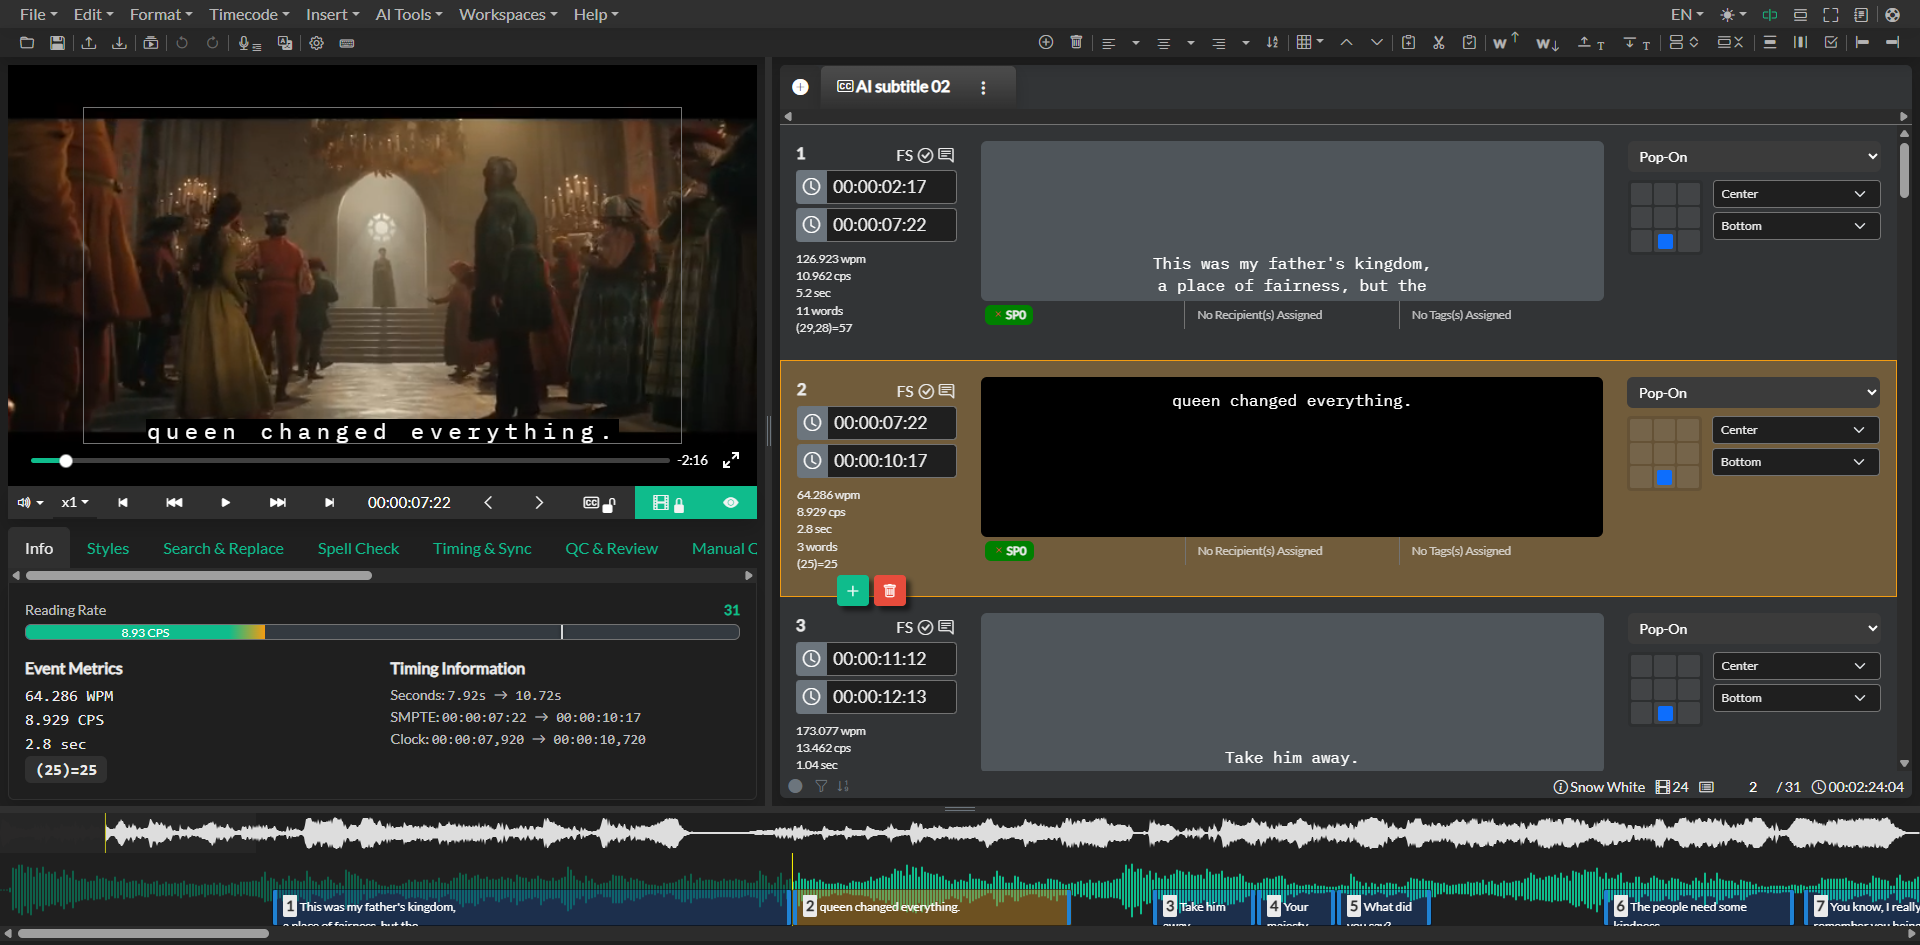Viewport: 1920px width, 945px height.
Task: Open the Center alignment dropdown for event 2
Action: [x=1795, y=430]
